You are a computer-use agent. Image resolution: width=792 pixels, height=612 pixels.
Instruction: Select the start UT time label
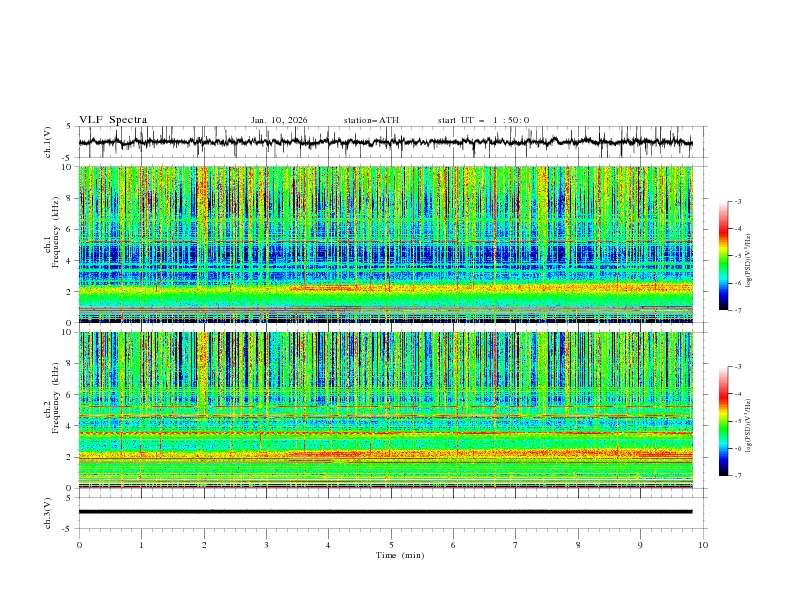coord(483,120)
